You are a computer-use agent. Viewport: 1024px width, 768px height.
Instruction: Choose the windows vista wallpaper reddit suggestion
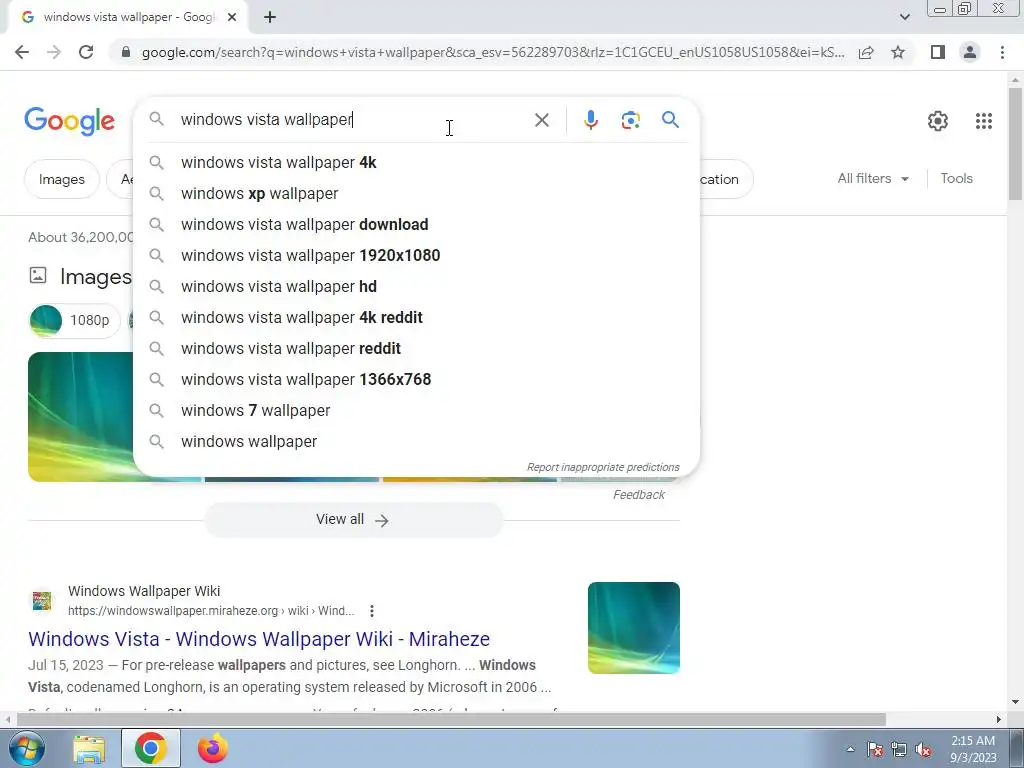[416, 349]
